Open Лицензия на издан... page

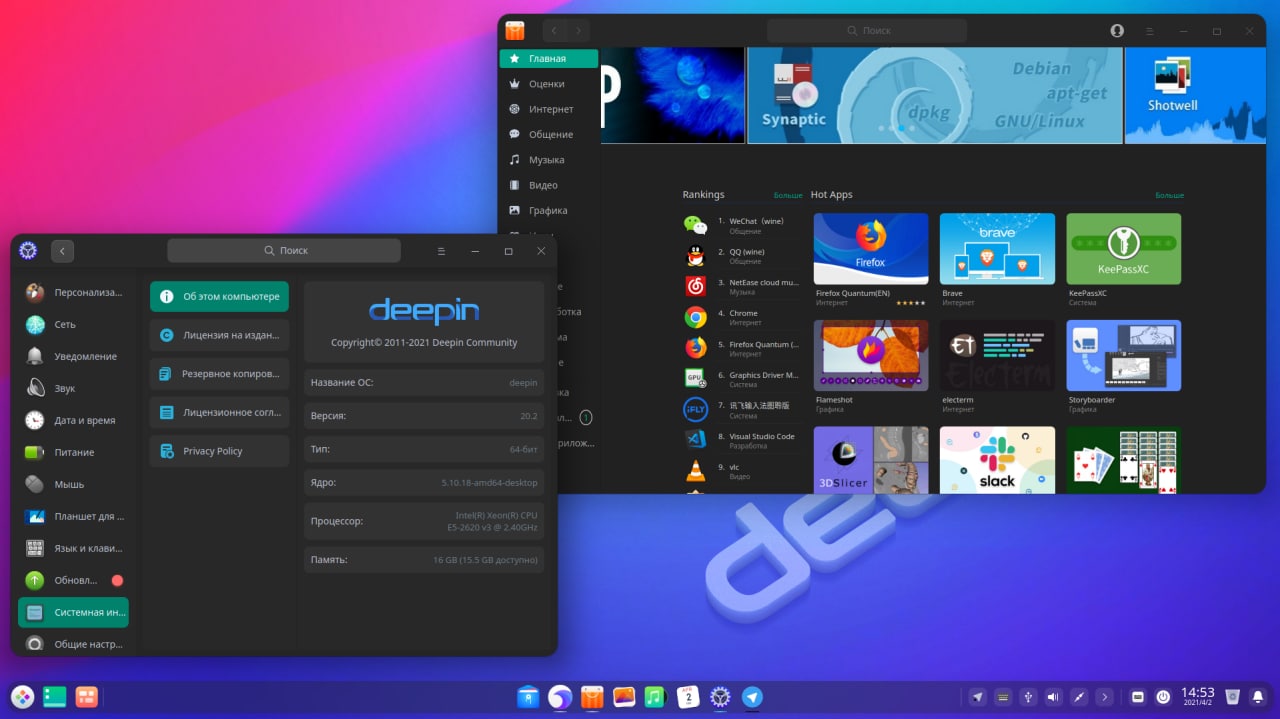220,335
